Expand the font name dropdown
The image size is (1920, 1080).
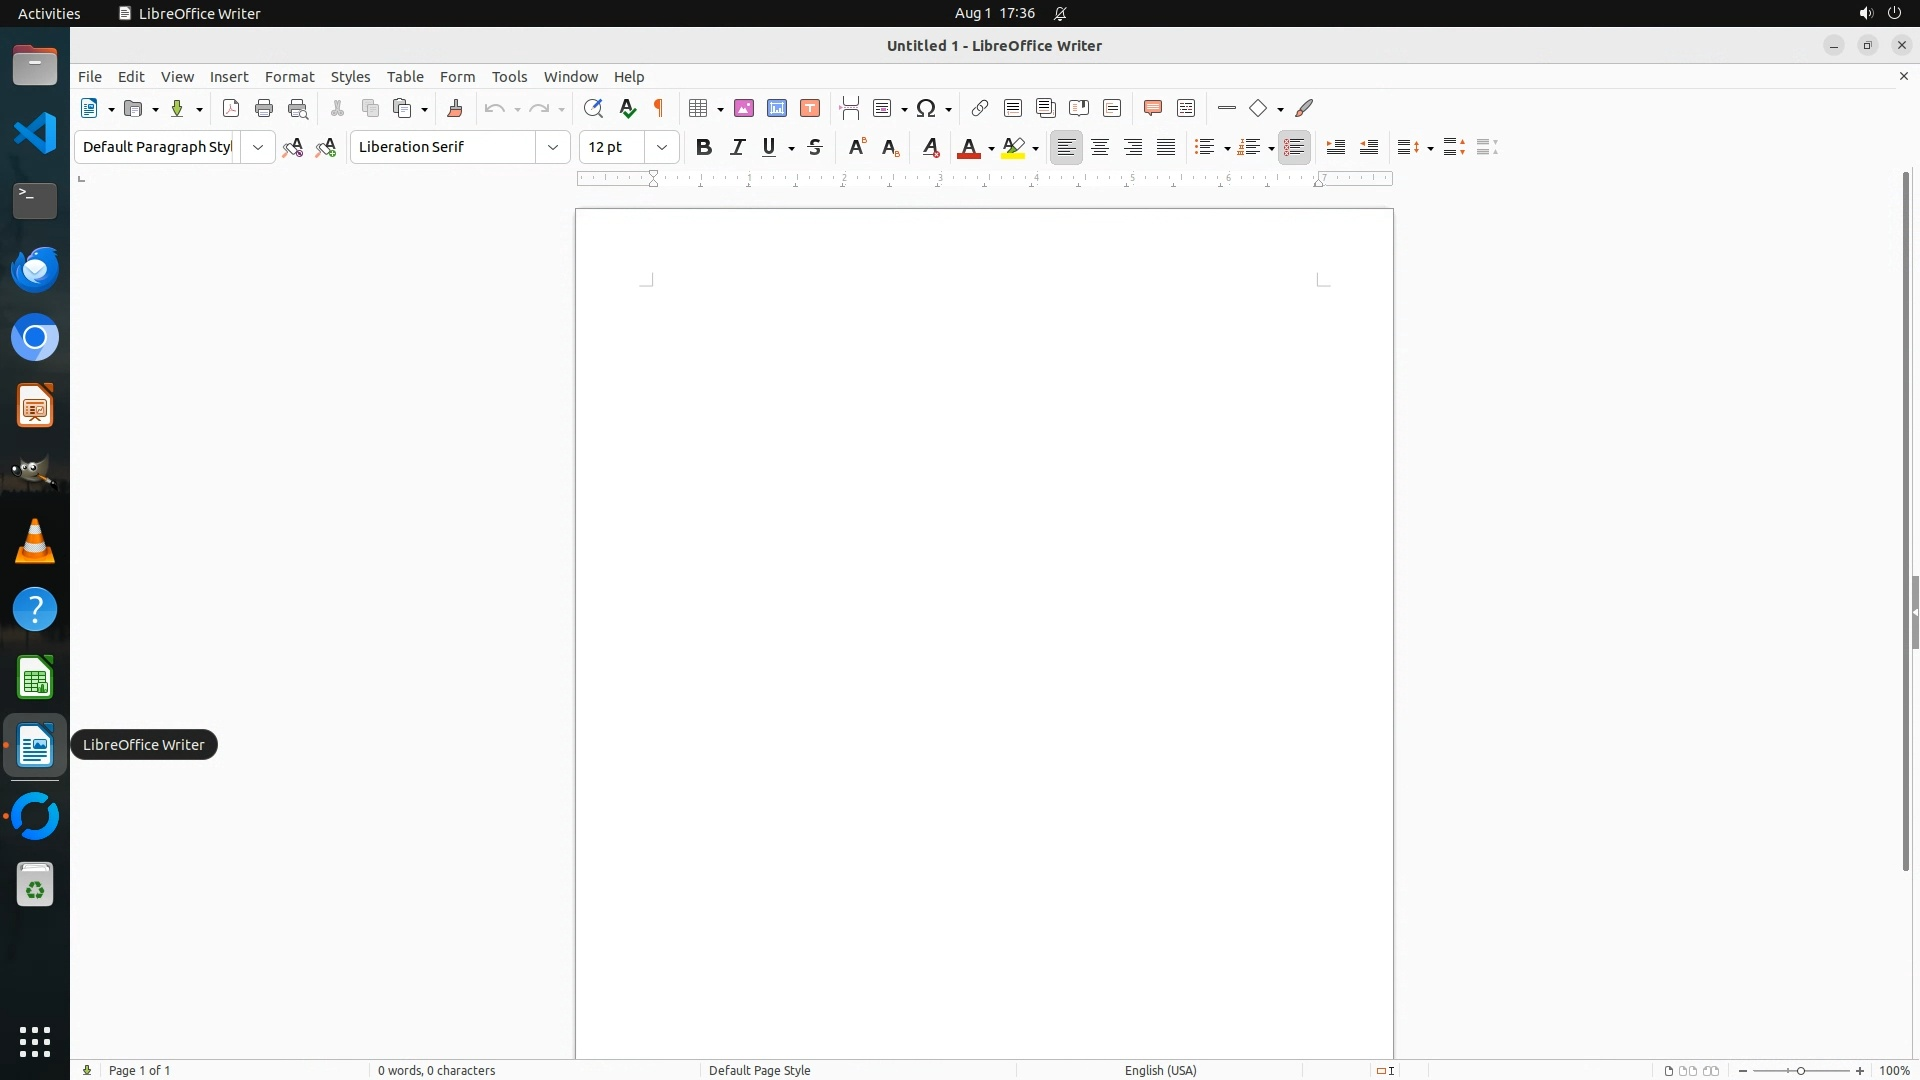[x=553, y=148]
